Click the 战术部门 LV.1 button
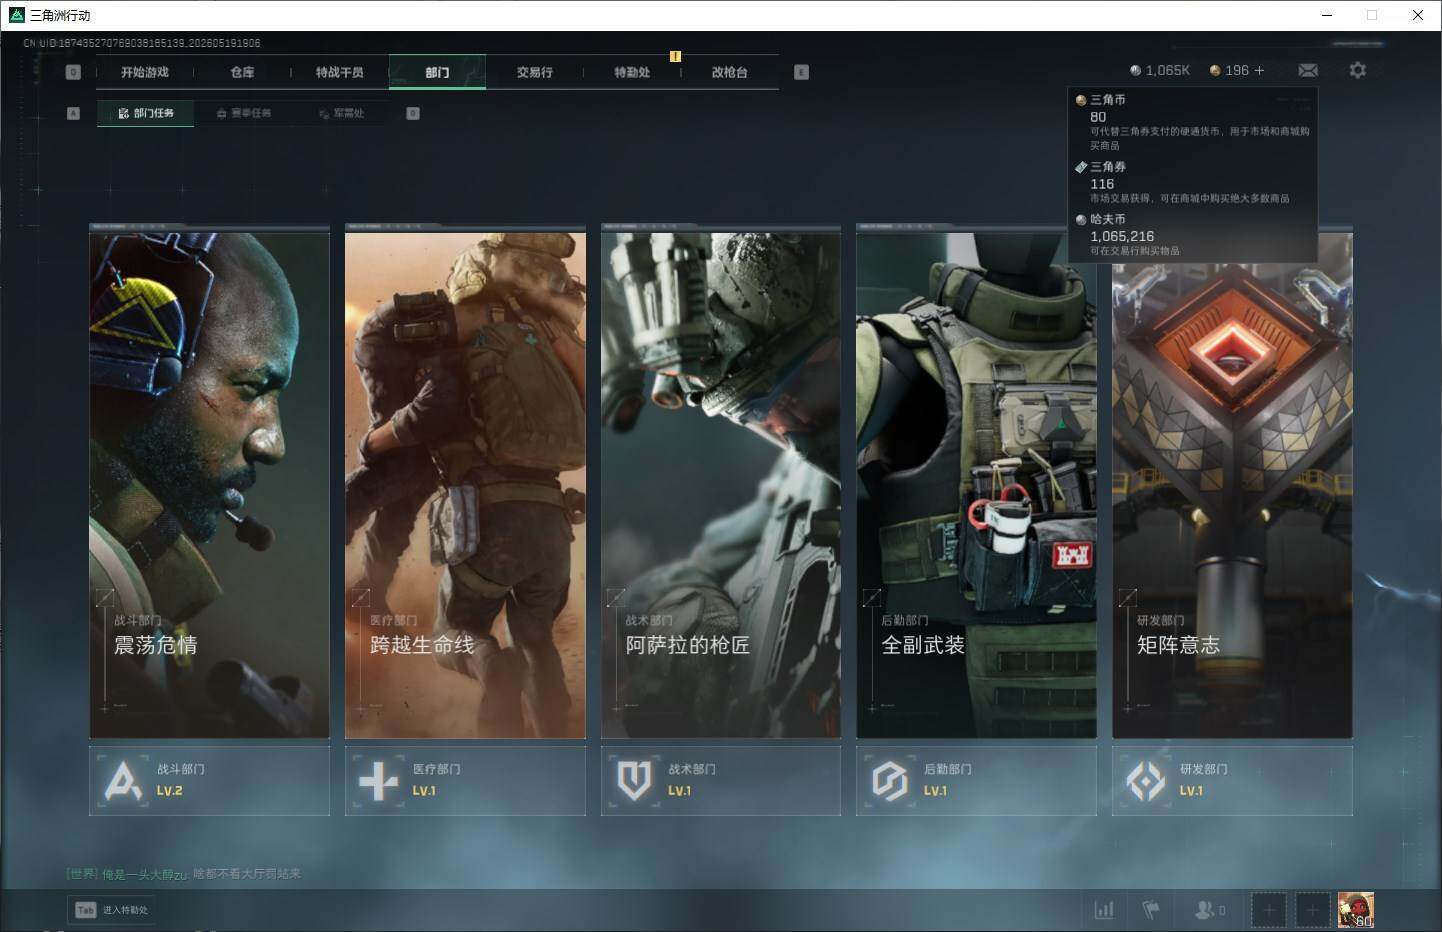The image size is (1442, 932). click(720, 780)
